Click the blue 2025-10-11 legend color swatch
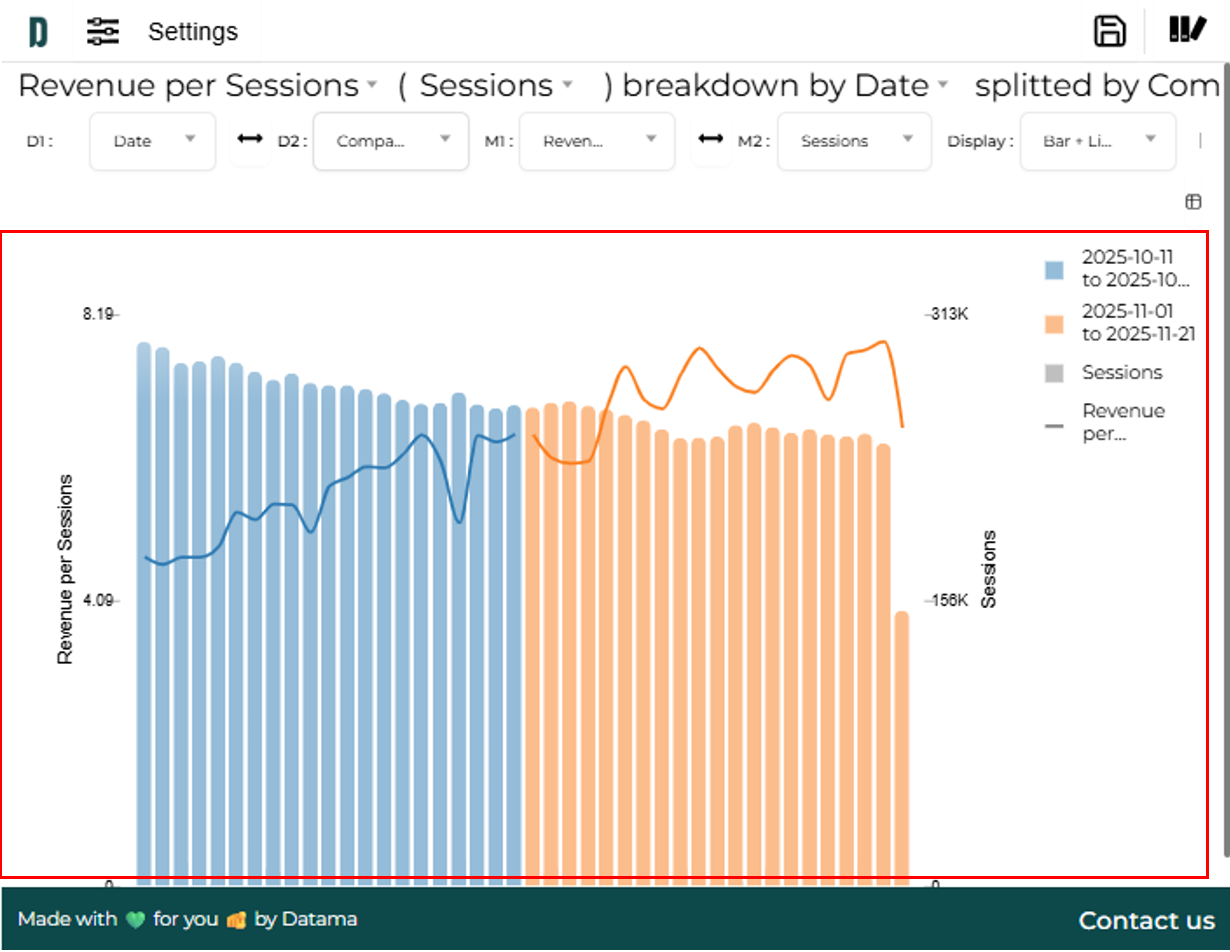The height and width of the screenshot is (952, 1230). [x=1054, y=269]
